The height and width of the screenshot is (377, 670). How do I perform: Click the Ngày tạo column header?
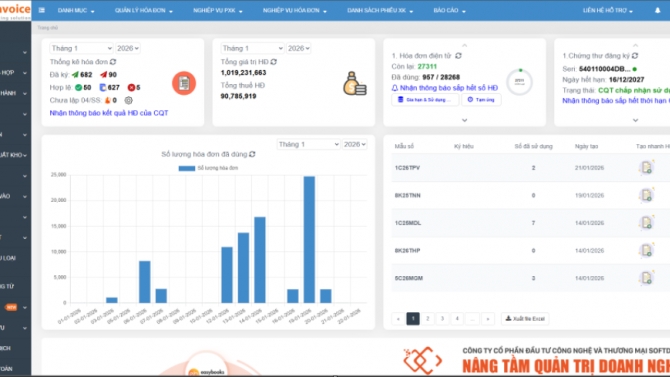(586, 146)
